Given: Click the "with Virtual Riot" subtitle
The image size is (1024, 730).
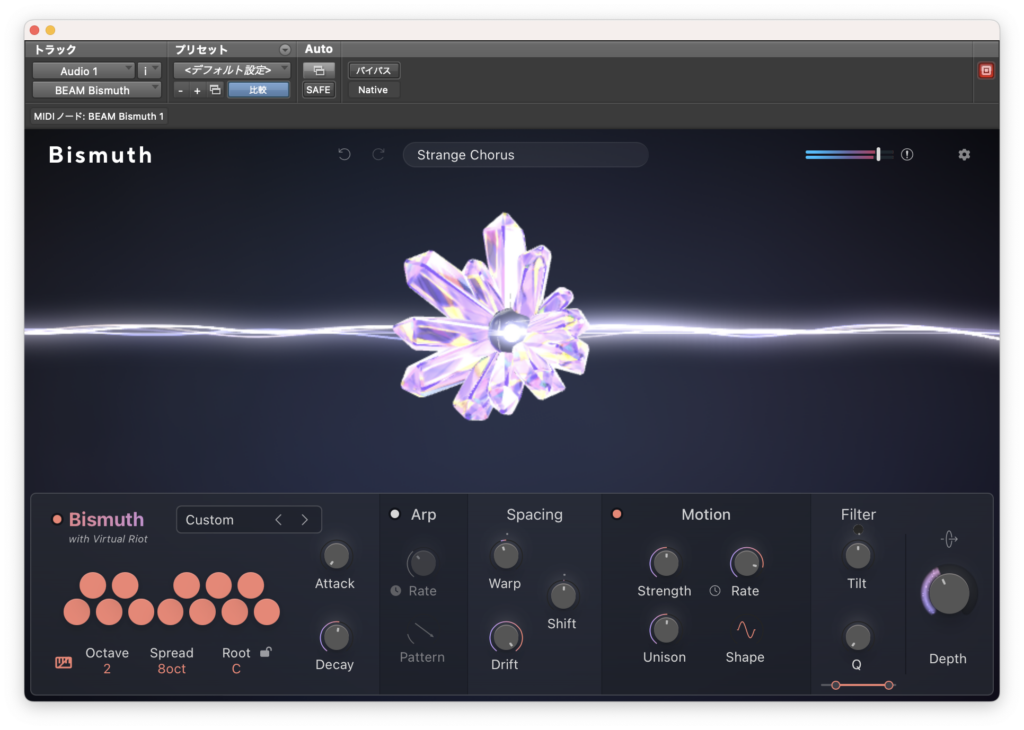Looking at the screenshot, I should pyautogui.click(x=108, y=539).
